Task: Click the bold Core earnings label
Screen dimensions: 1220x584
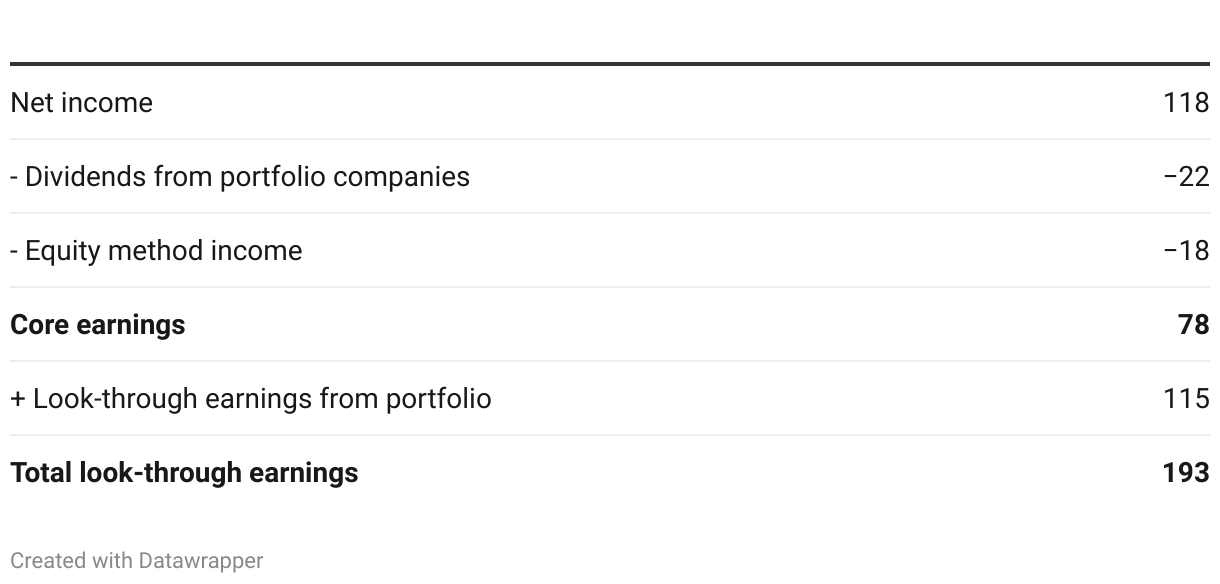Action: pos(97,325)
